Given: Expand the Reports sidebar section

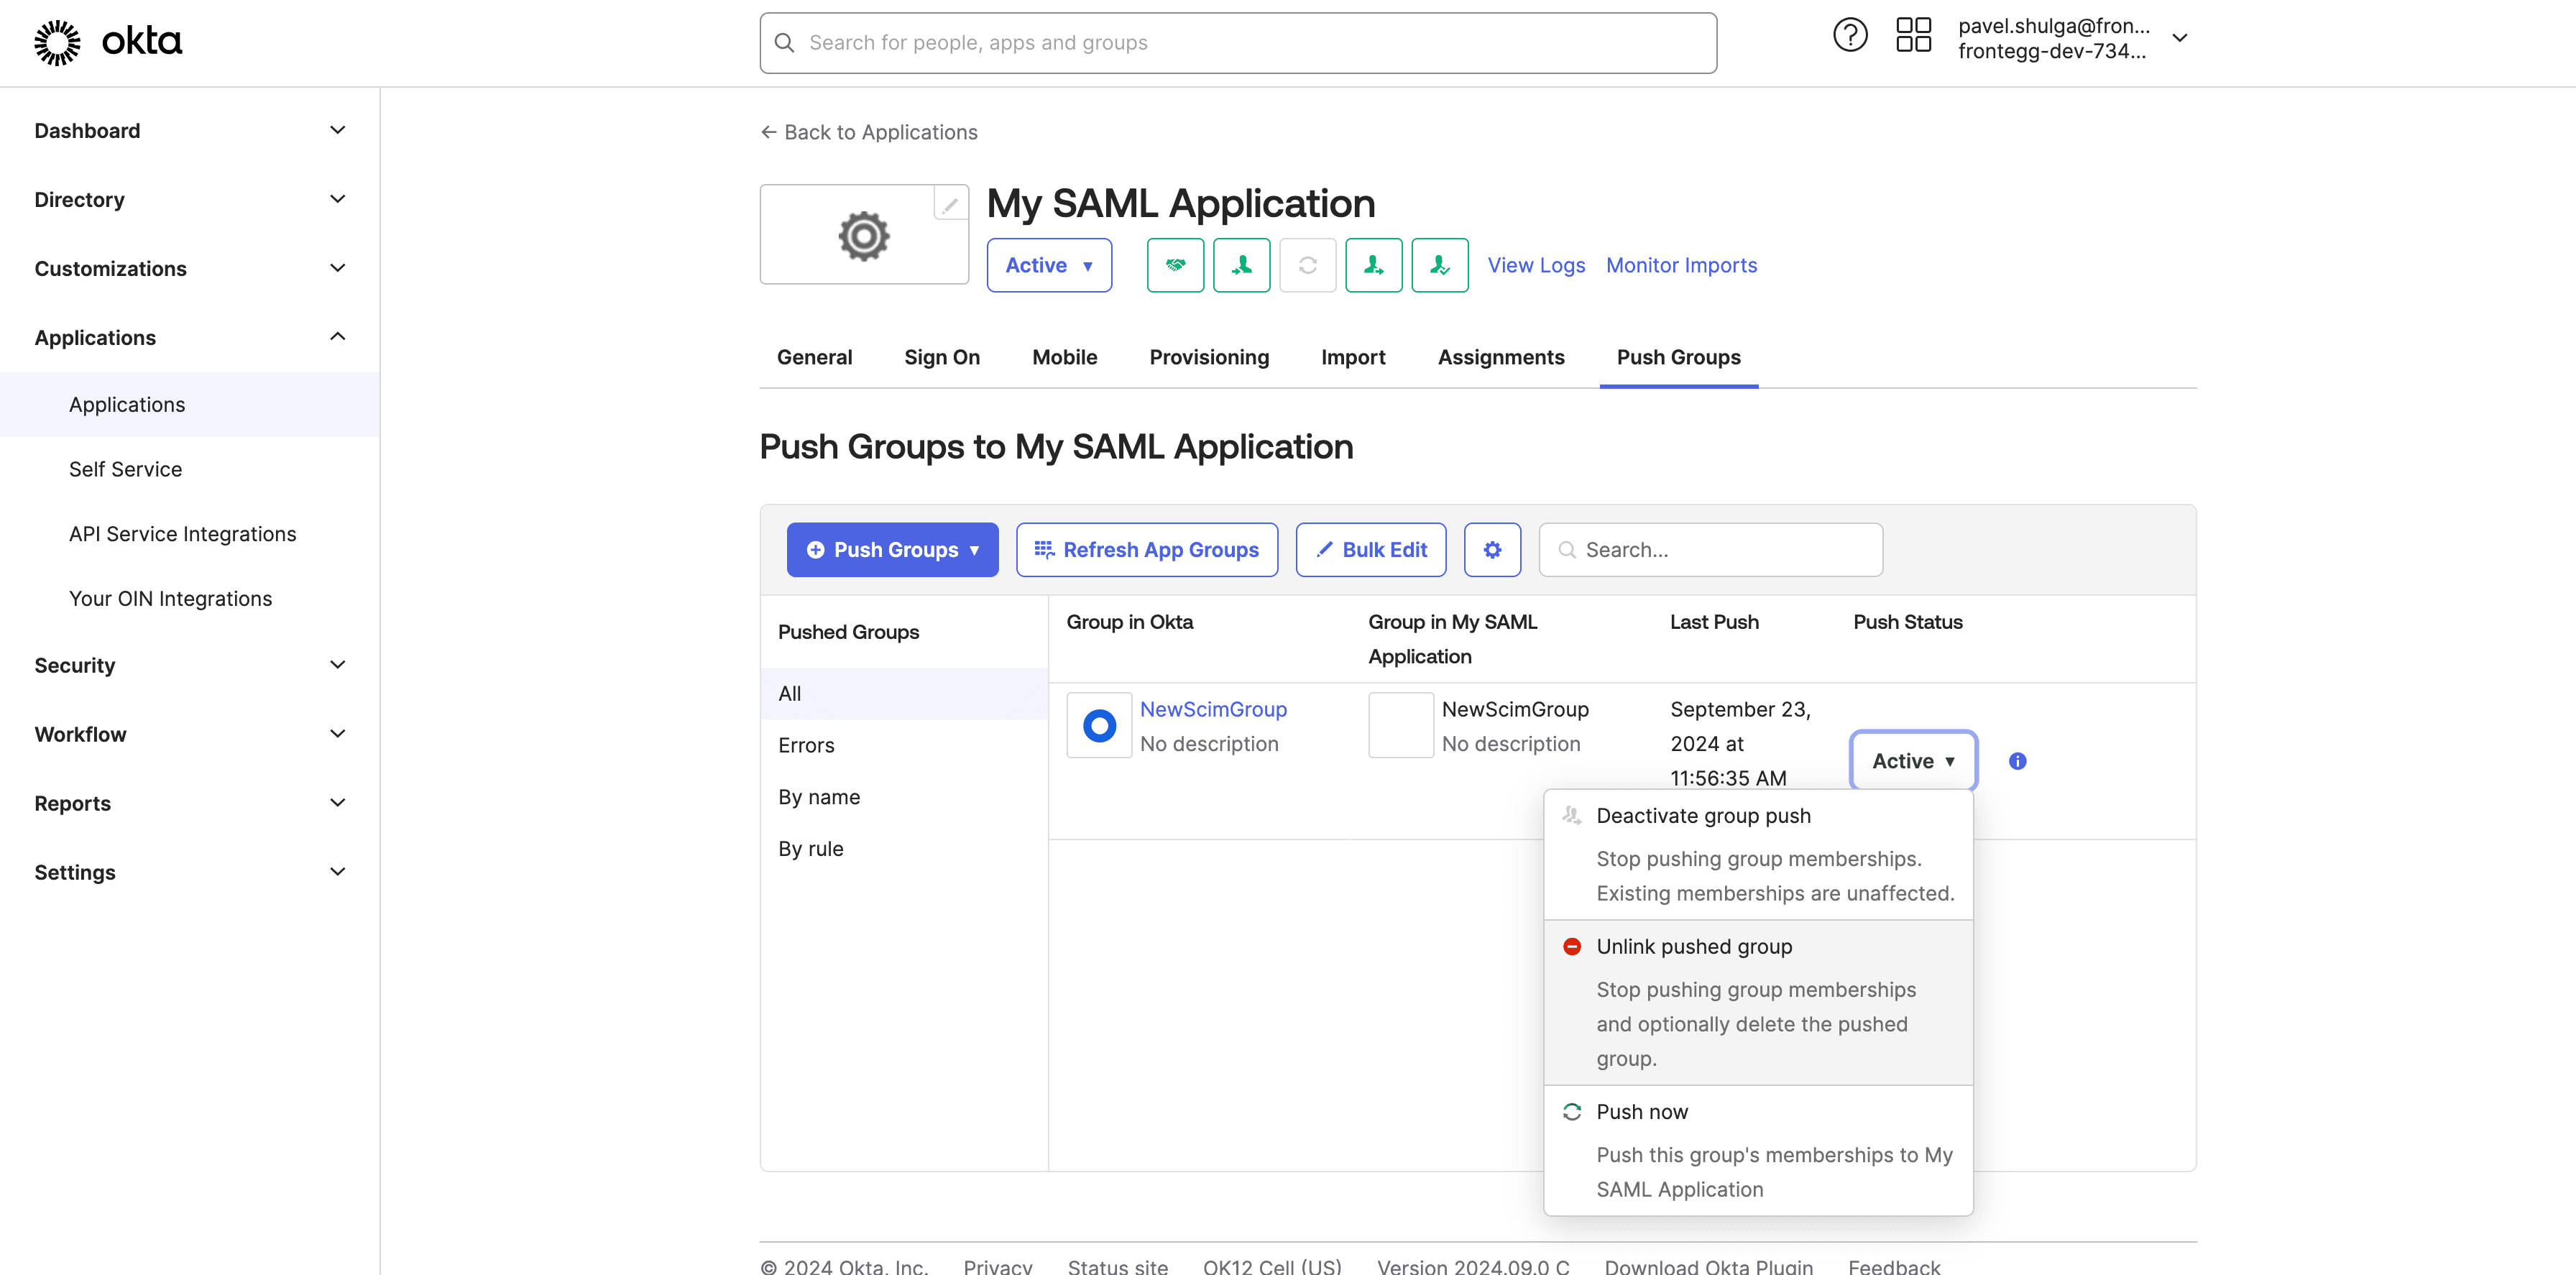Looking at the screenshot, I should 190,803.
